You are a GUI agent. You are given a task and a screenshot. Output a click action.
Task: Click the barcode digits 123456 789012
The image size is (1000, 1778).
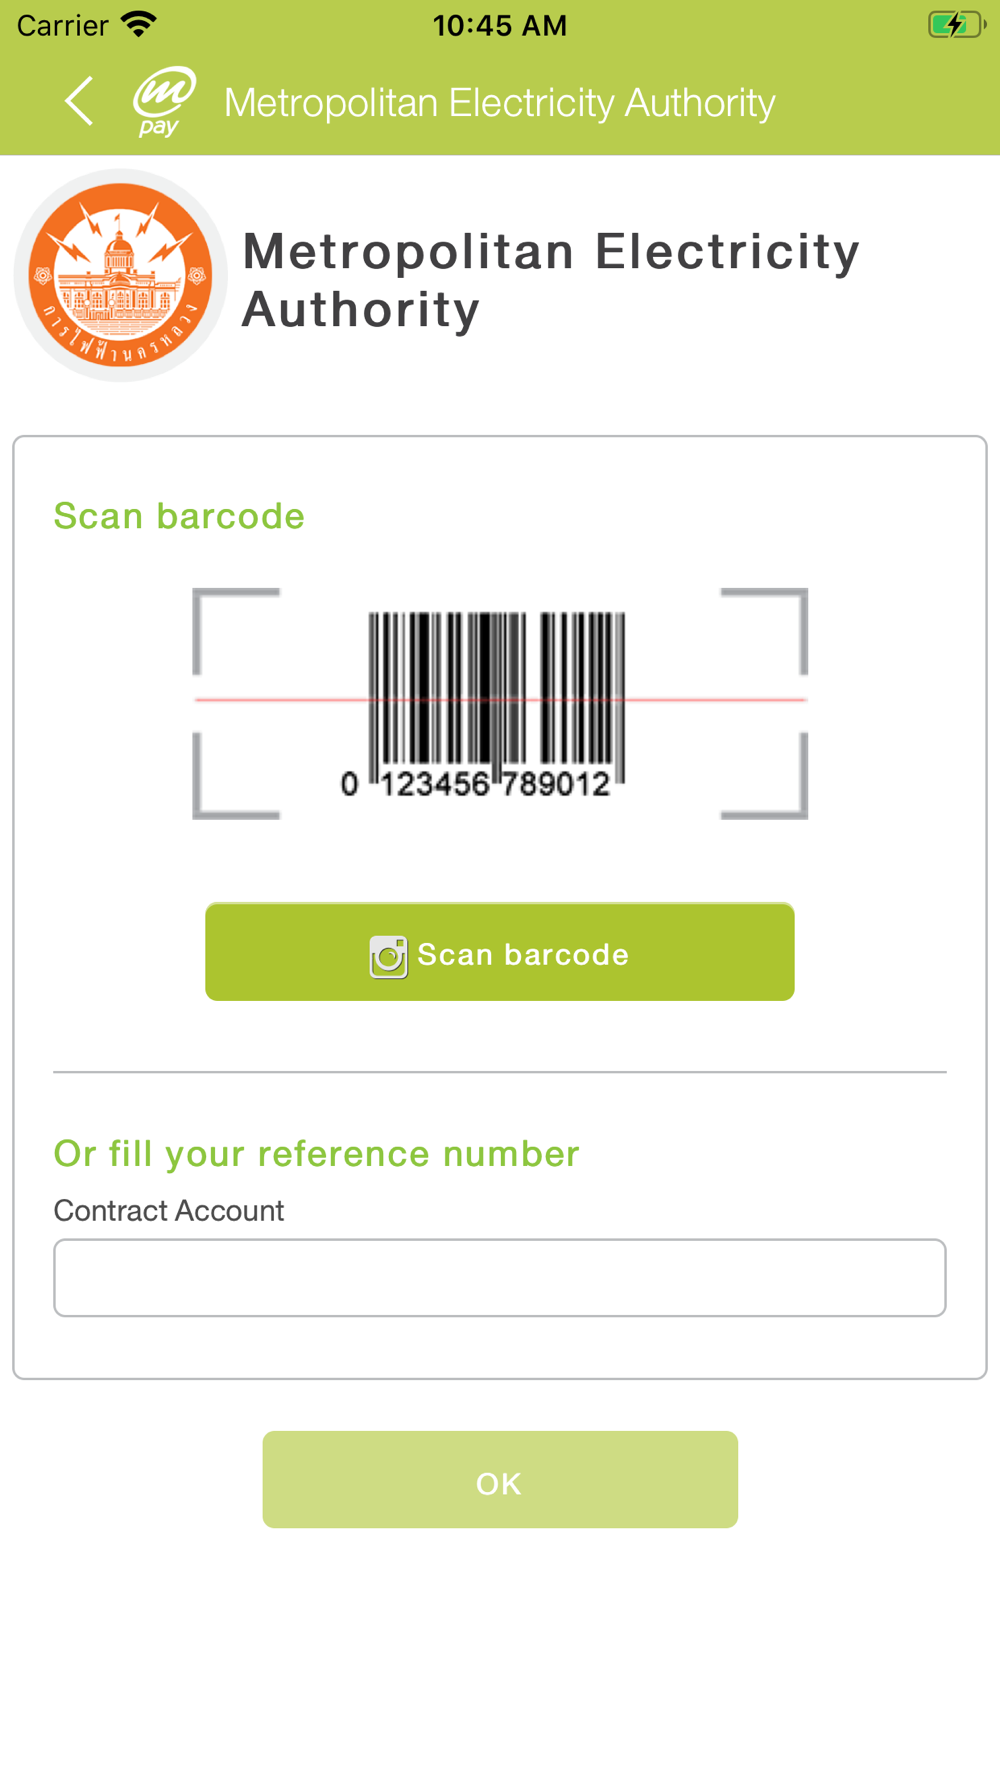coord(495,784)
